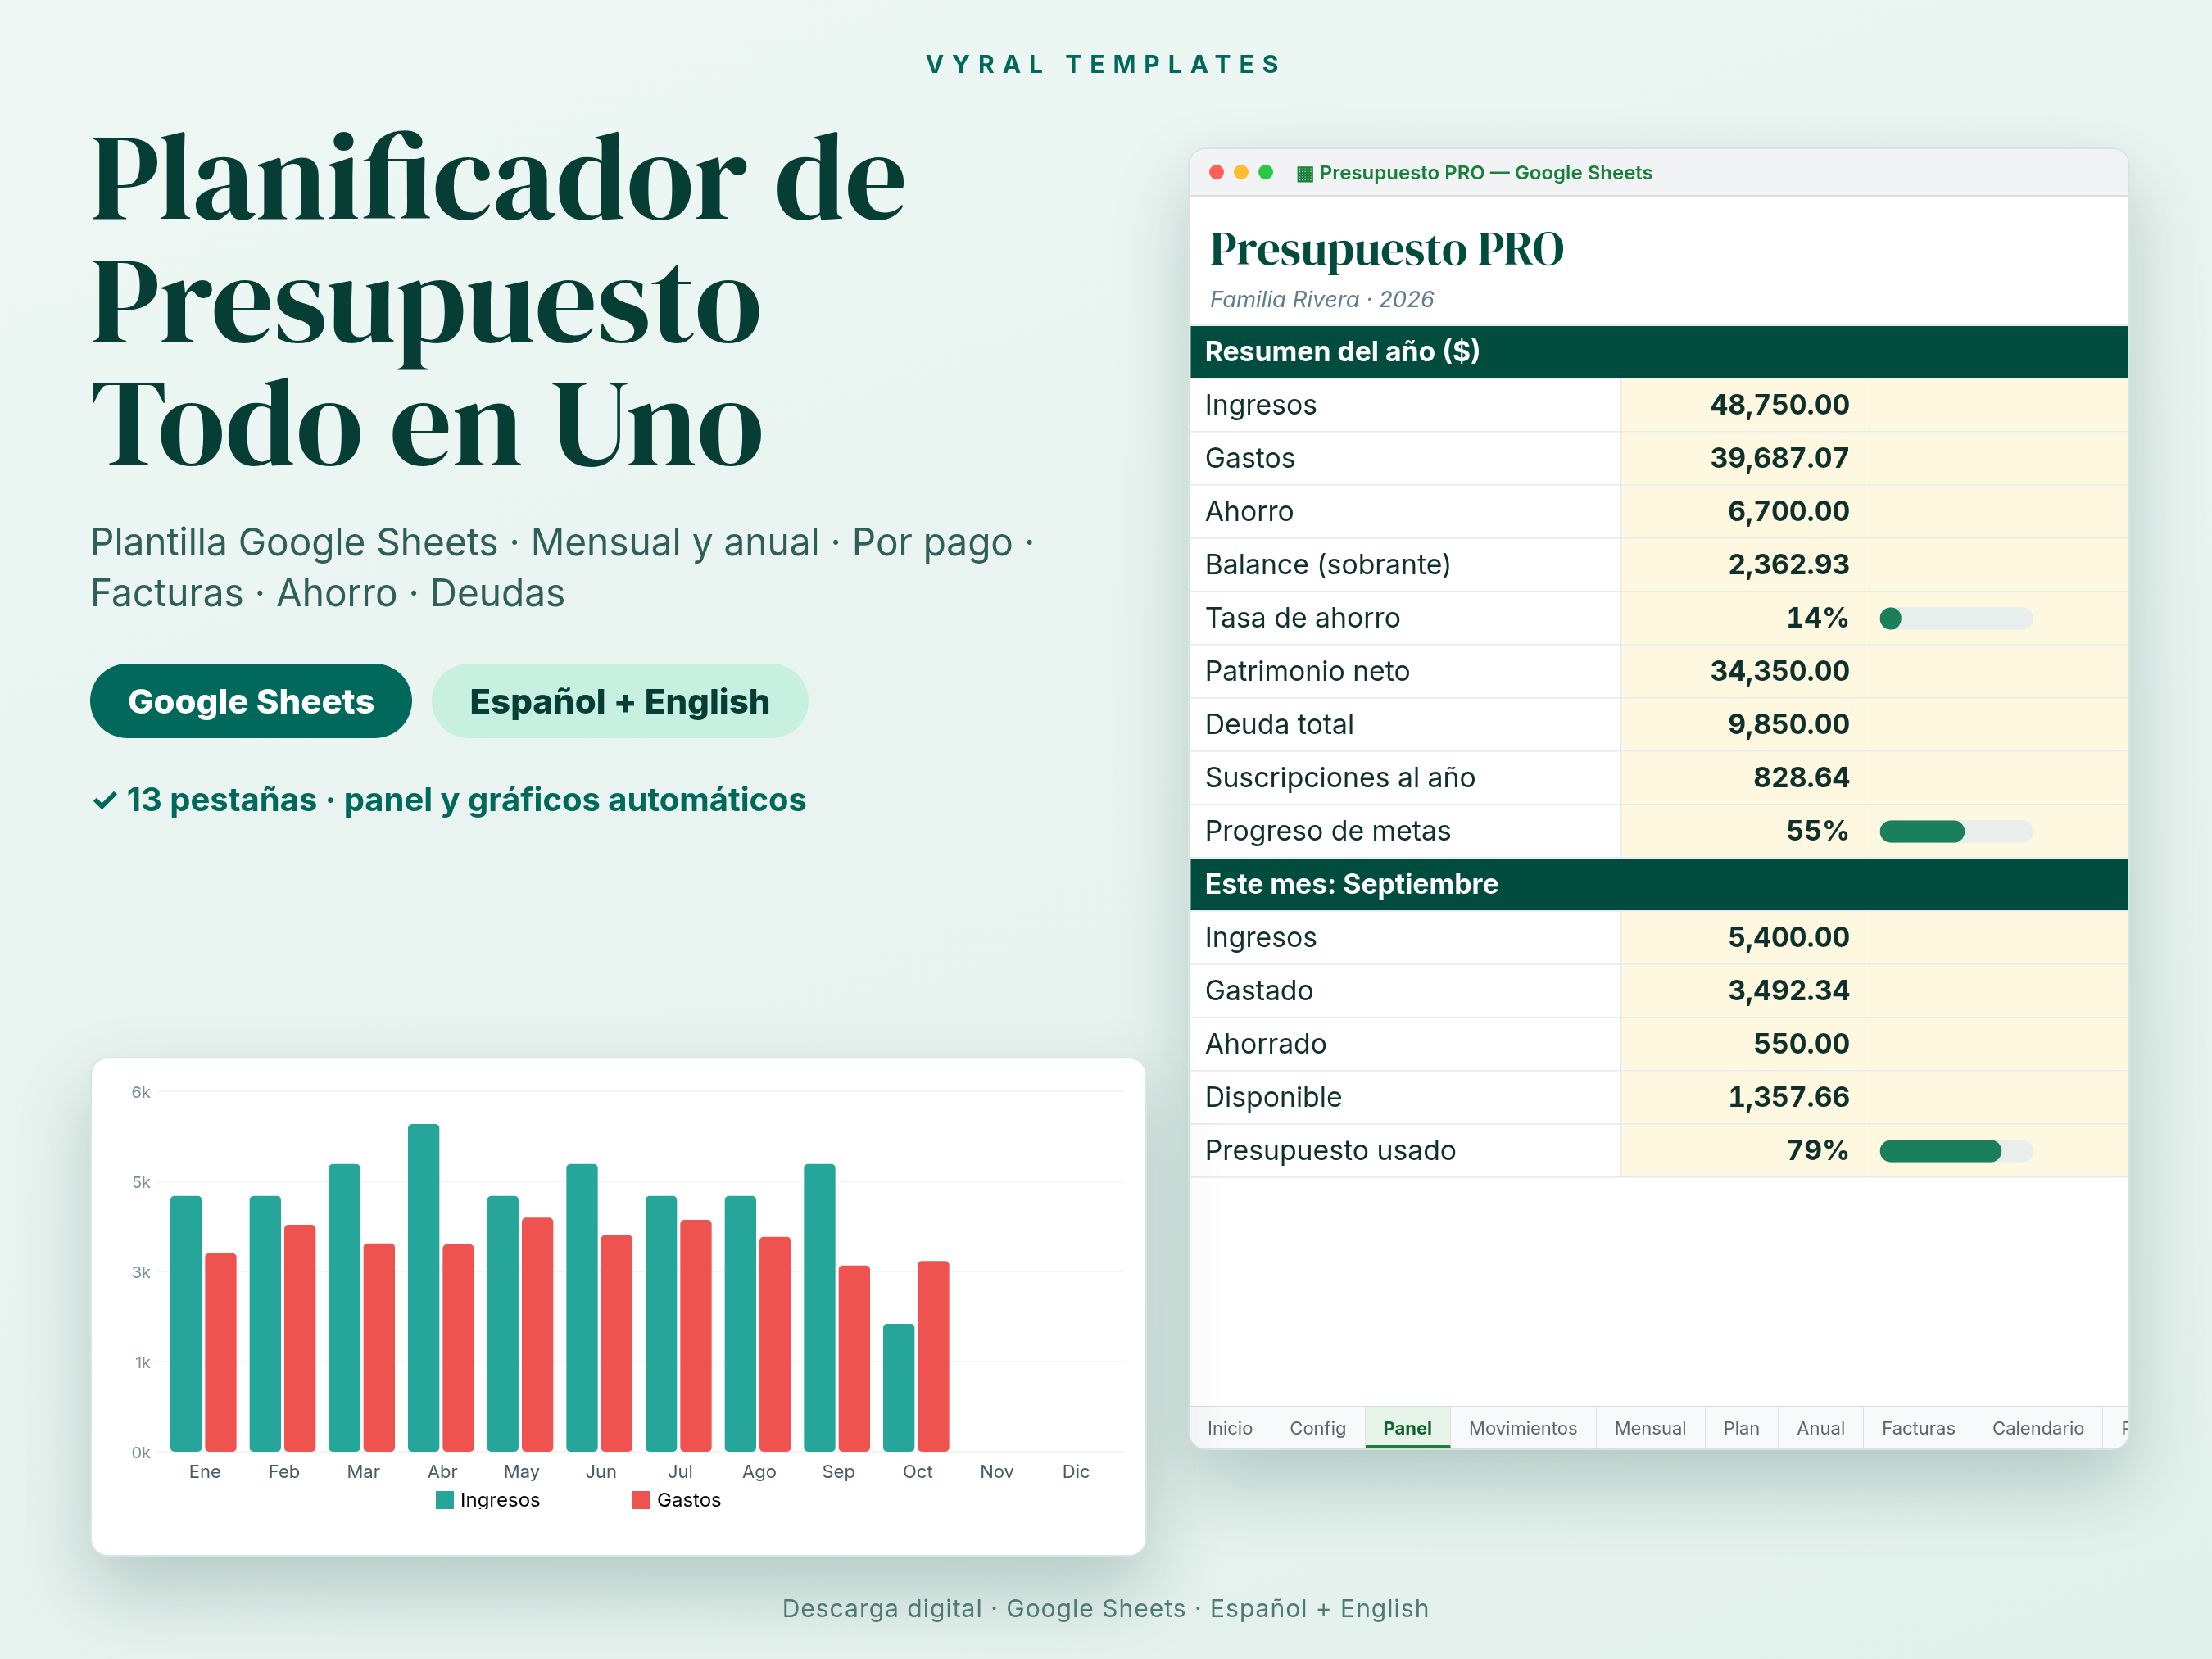
Task: Select the yearly Ingresos value 48,750.00
Action: pos(1779,405)
